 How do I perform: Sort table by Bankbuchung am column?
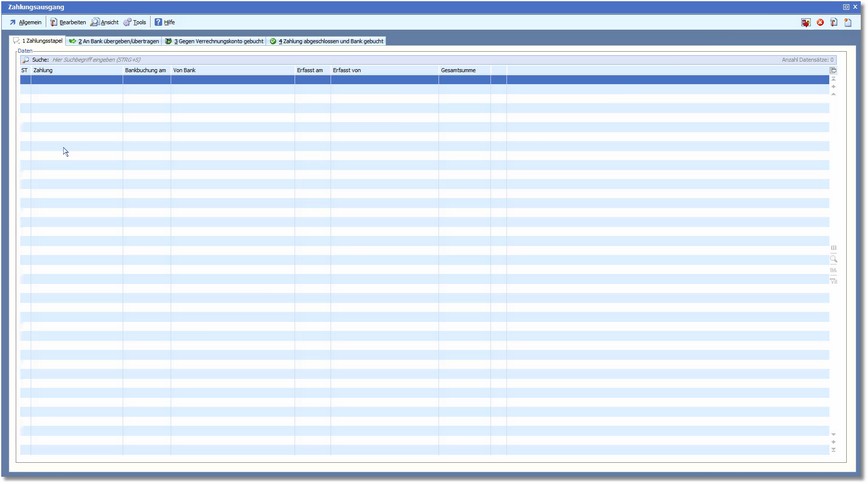(146, 71)
